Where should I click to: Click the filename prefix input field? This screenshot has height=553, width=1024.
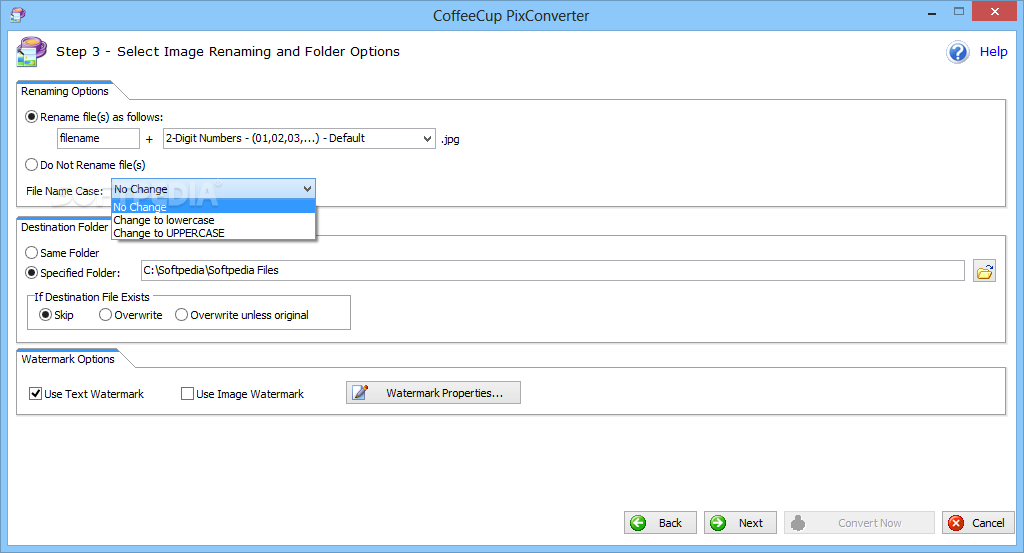click(99, 138)
